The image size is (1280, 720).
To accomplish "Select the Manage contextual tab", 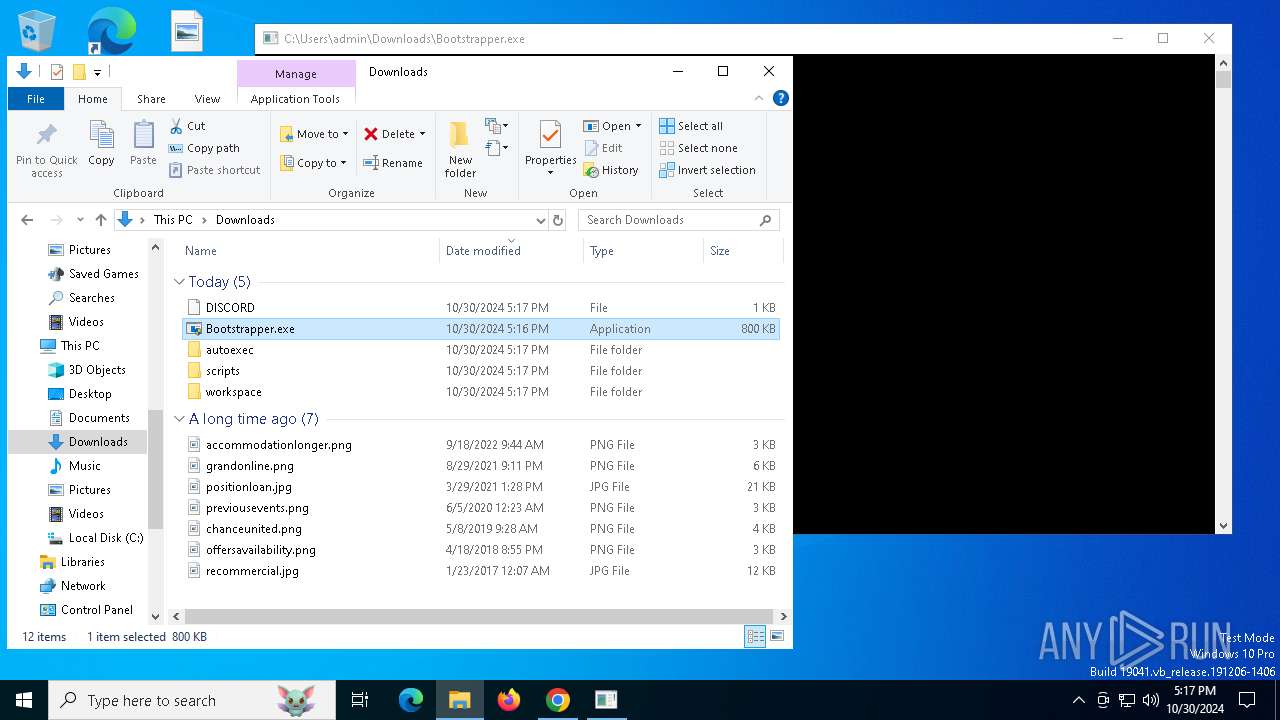I will 296,74.
